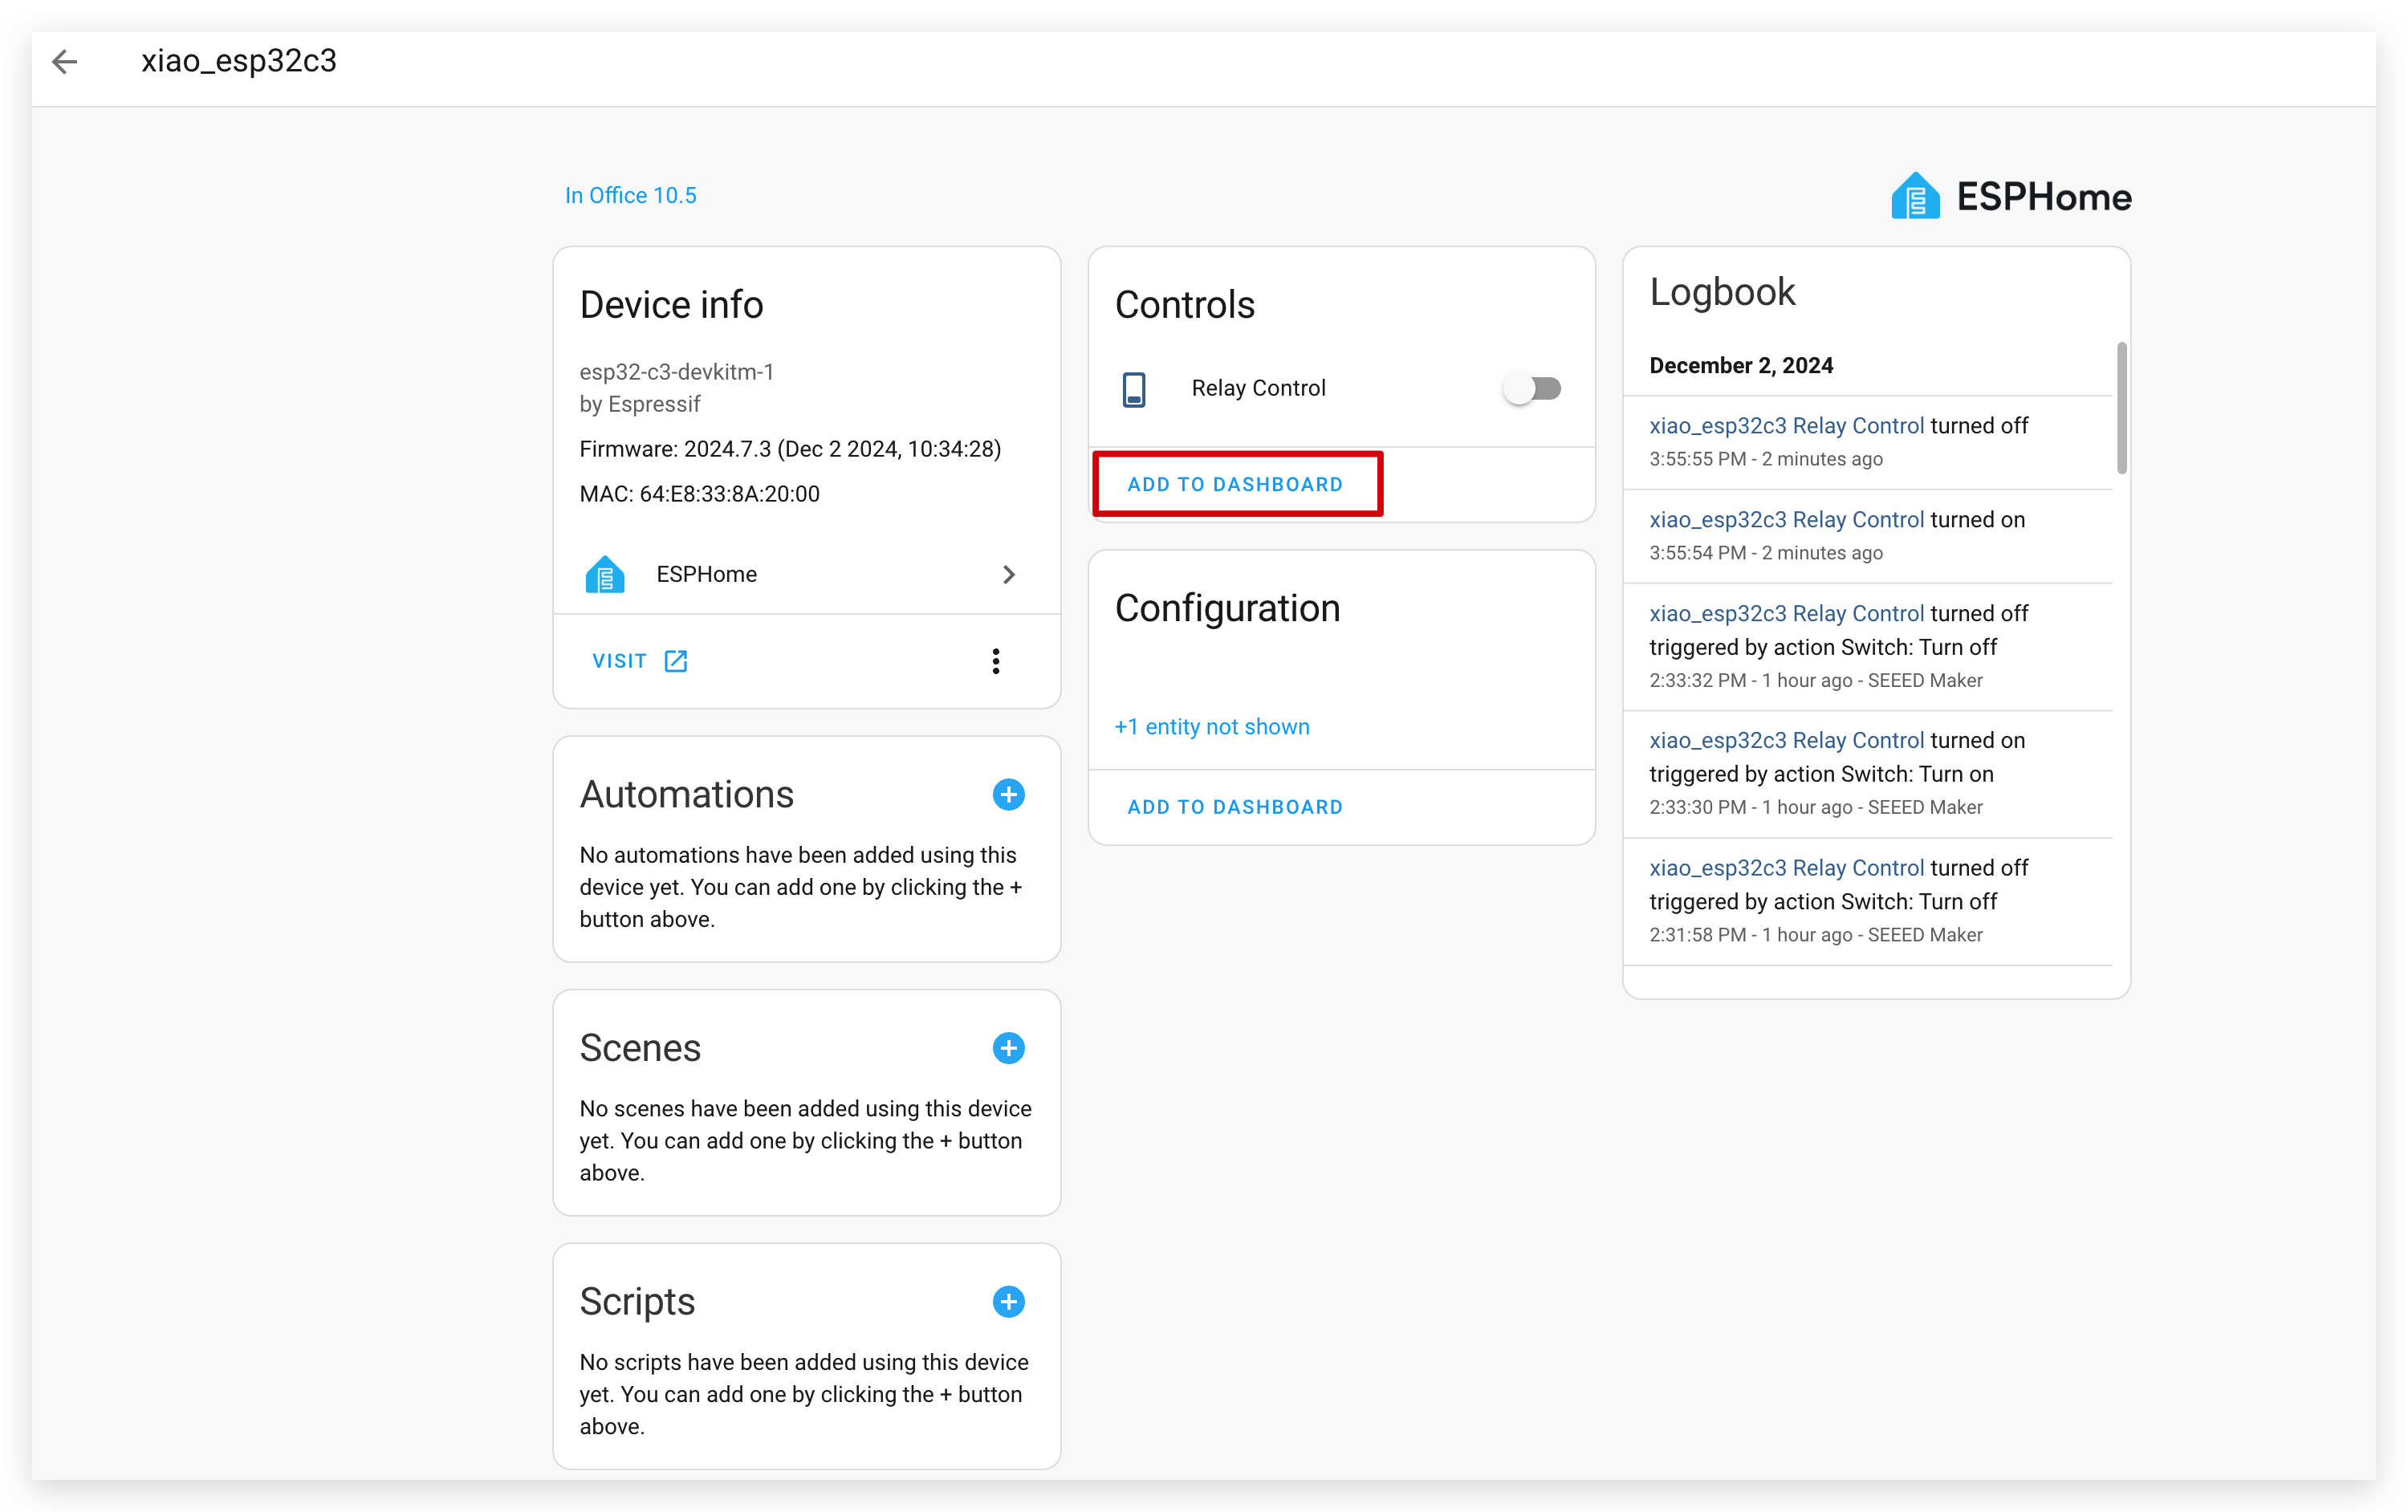Click the Device info heading
Screen dimensions: 2408x1512
pyautogui.click(x=671, y=305)
